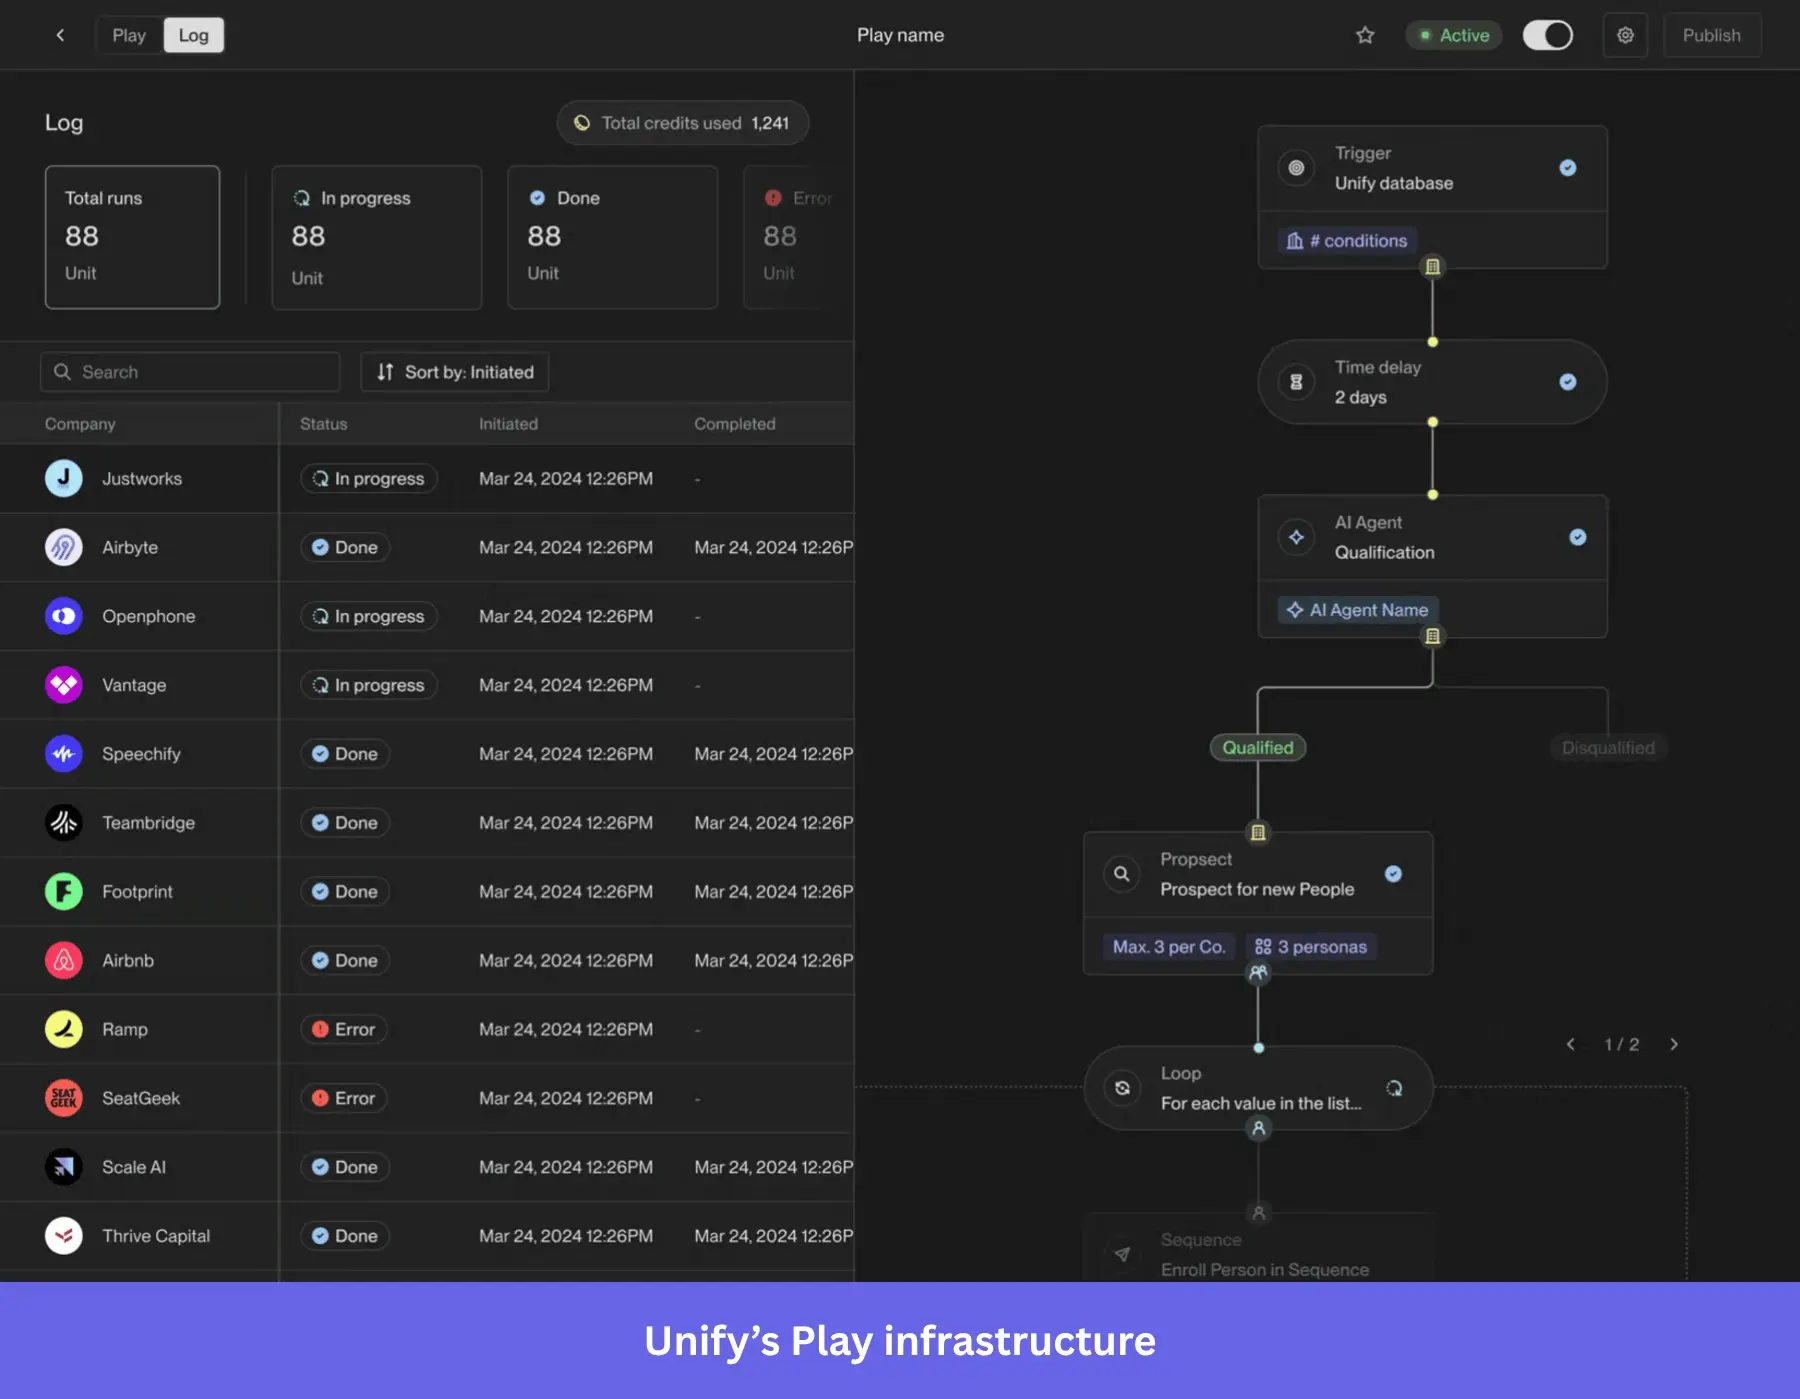Click the AI Agent node blue checkmark
Screen dimensions: 1800x1399
(1578, 537)
